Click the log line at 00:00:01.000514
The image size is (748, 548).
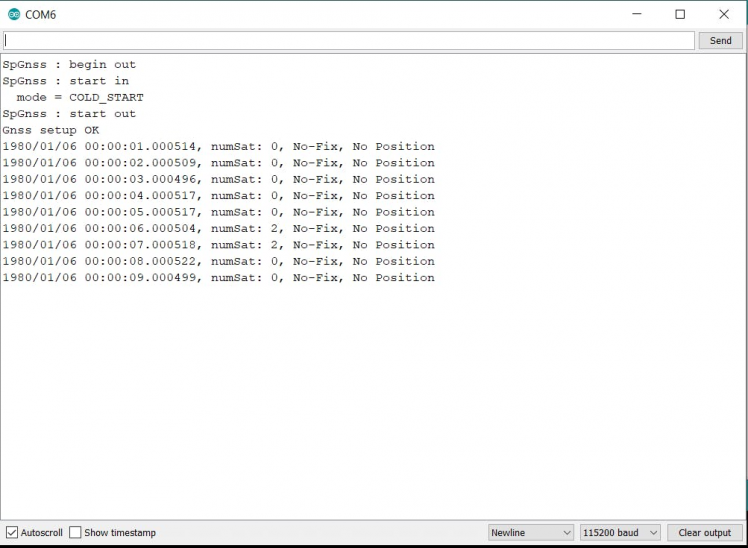point(218,146)
